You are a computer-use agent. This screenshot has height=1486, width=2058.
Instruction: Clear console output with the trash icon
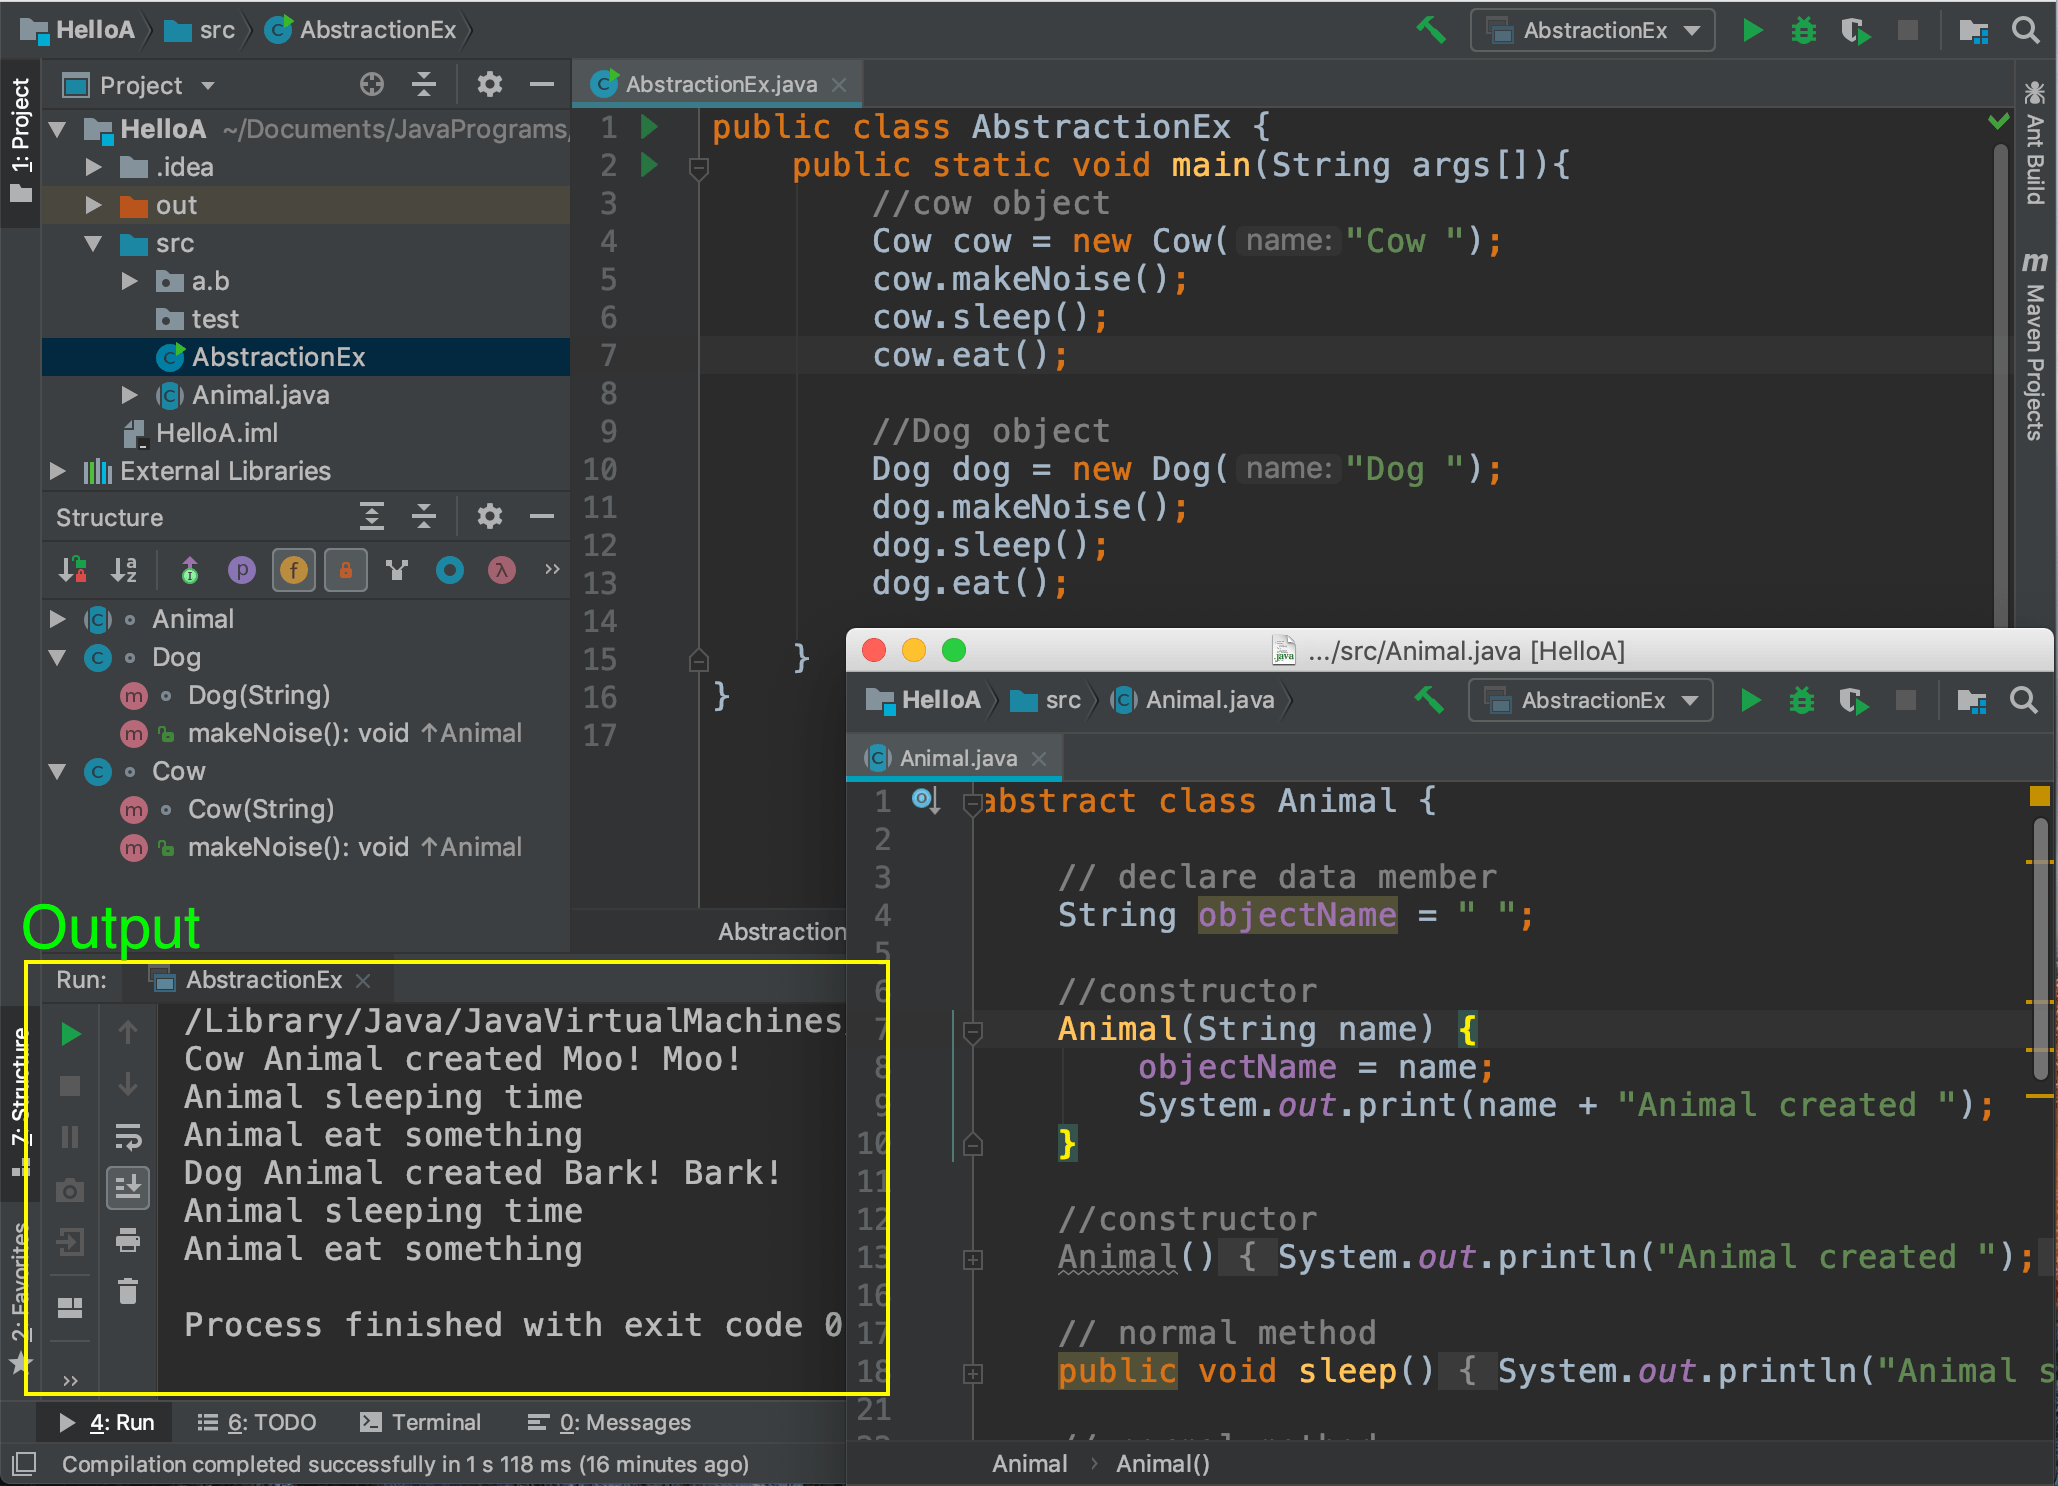click(x=127, y=1292)
